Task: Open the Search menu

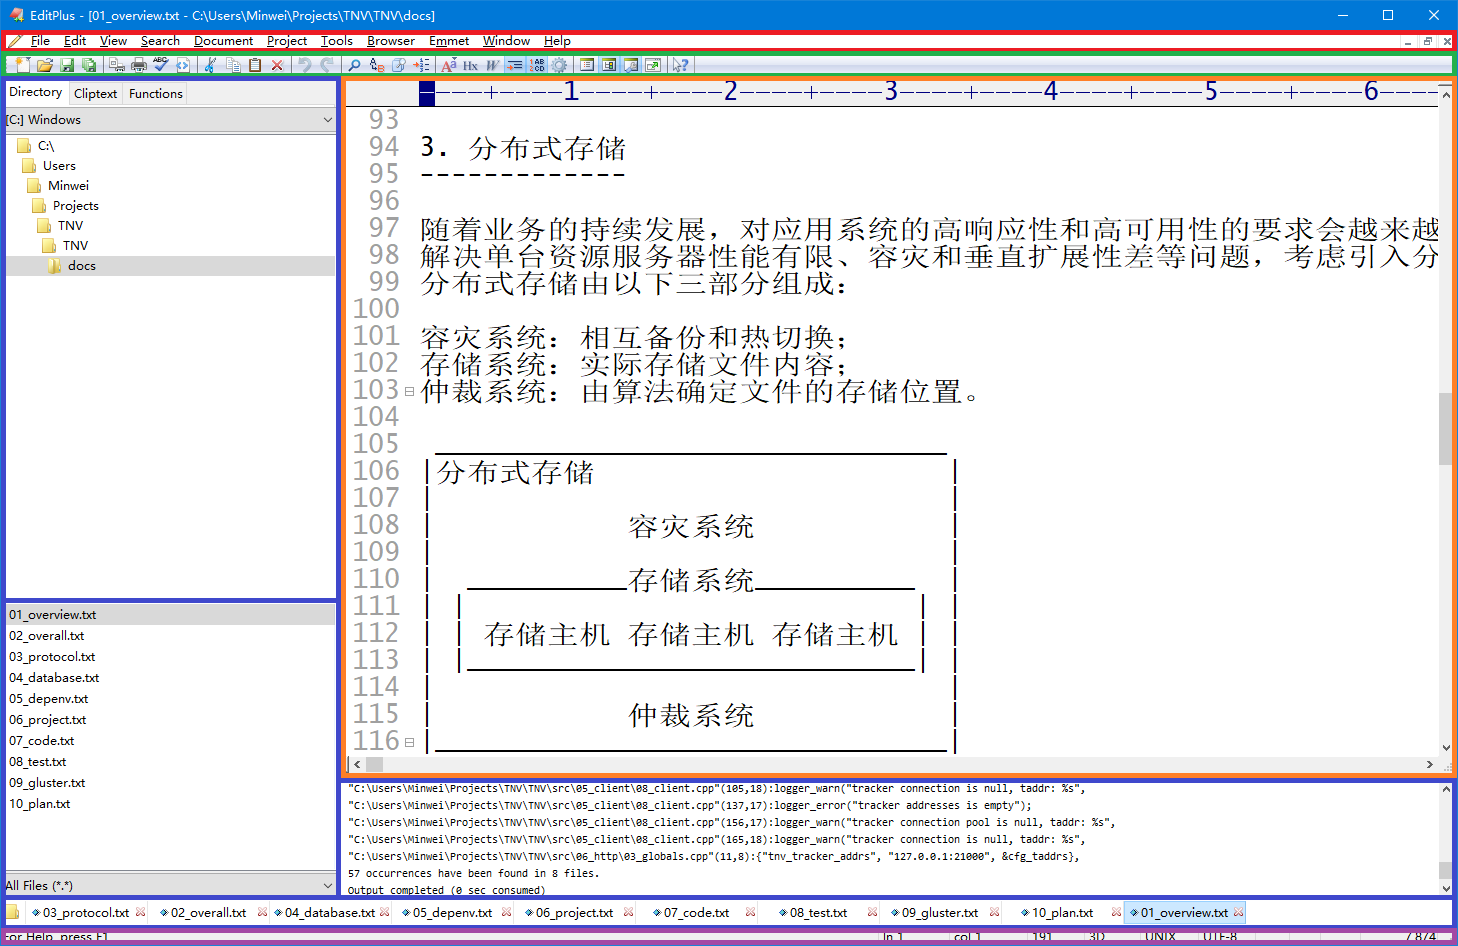Action: (x=160, y=41)
